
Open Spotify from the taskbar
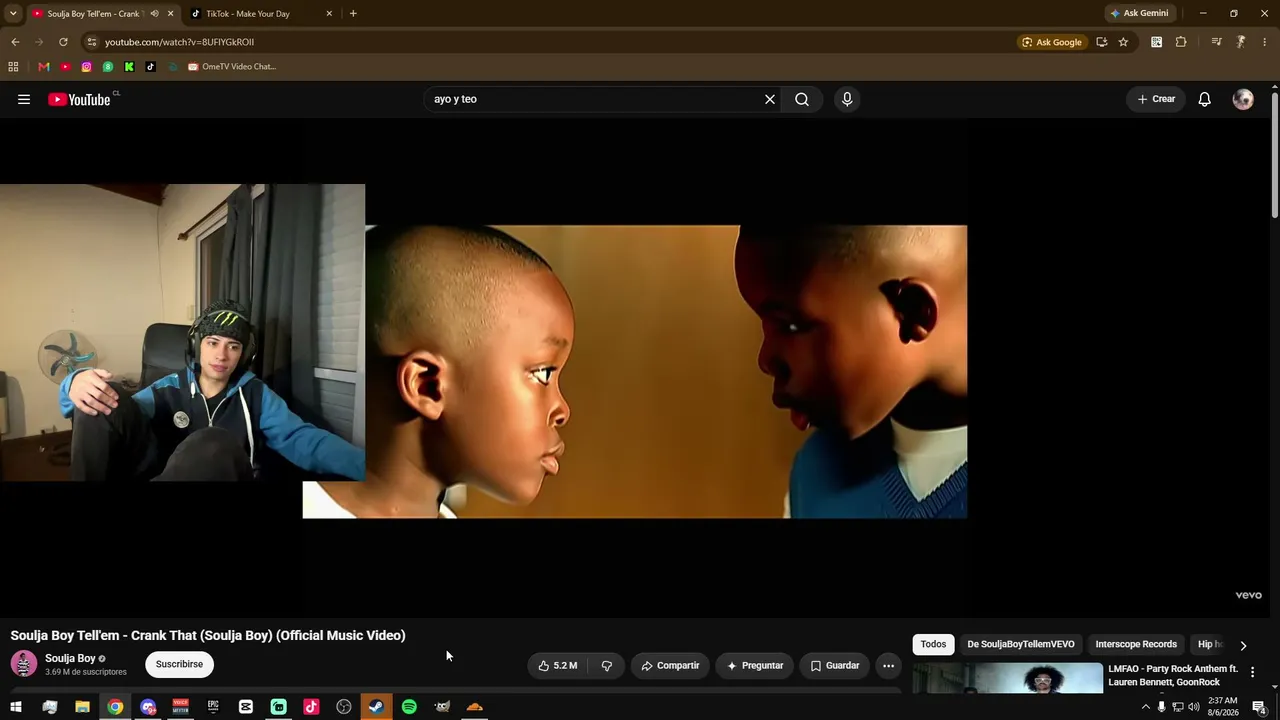(409, 707)
